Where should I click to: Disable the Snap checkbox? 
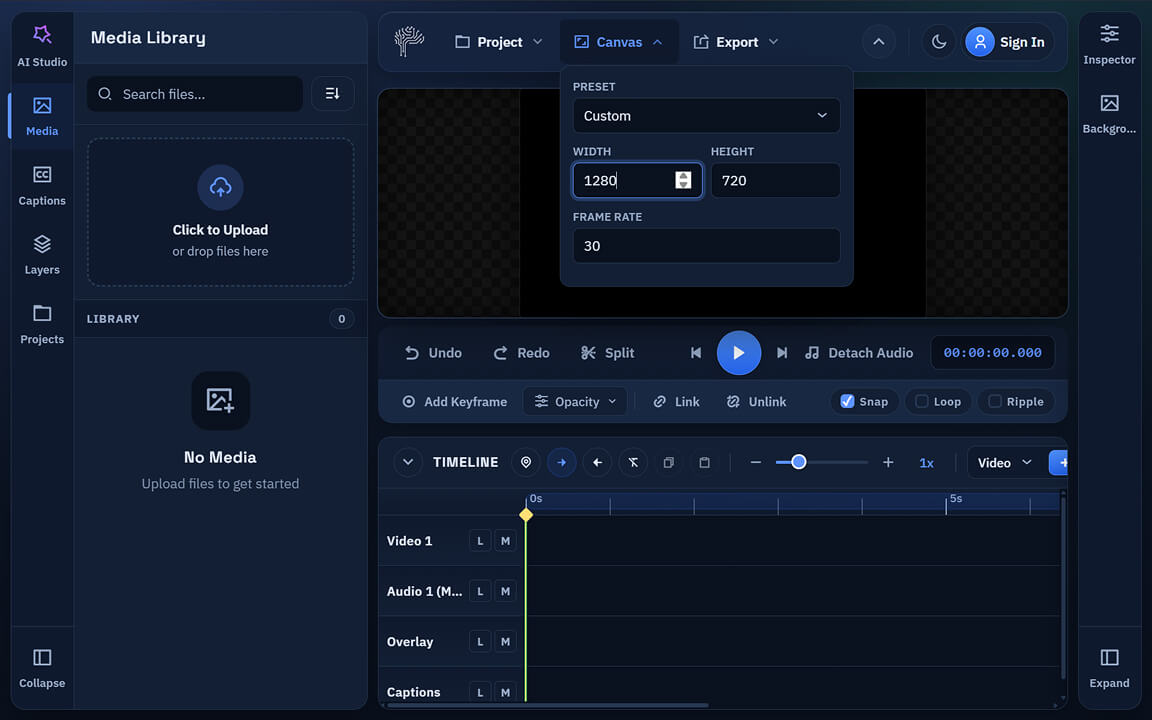847,401
